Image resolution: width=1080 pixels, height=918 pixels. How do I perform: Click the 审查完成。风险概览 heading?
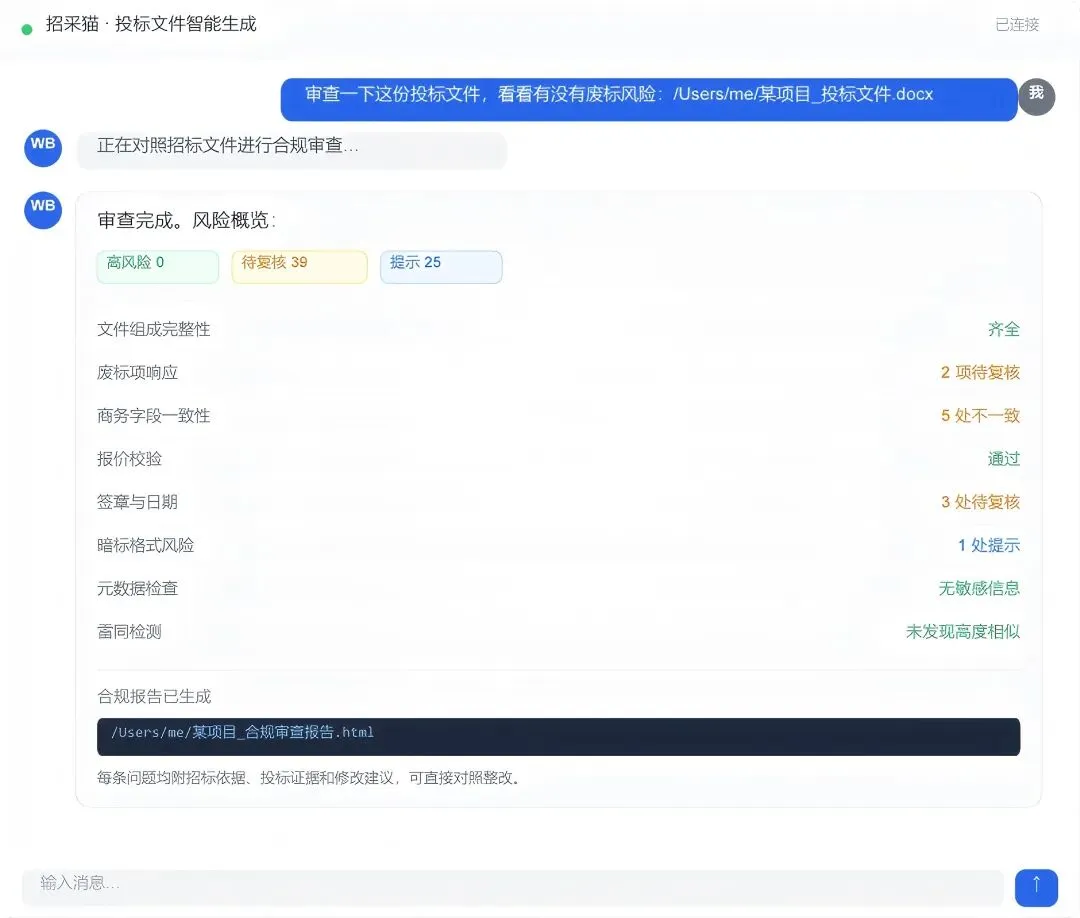point(186,220)
